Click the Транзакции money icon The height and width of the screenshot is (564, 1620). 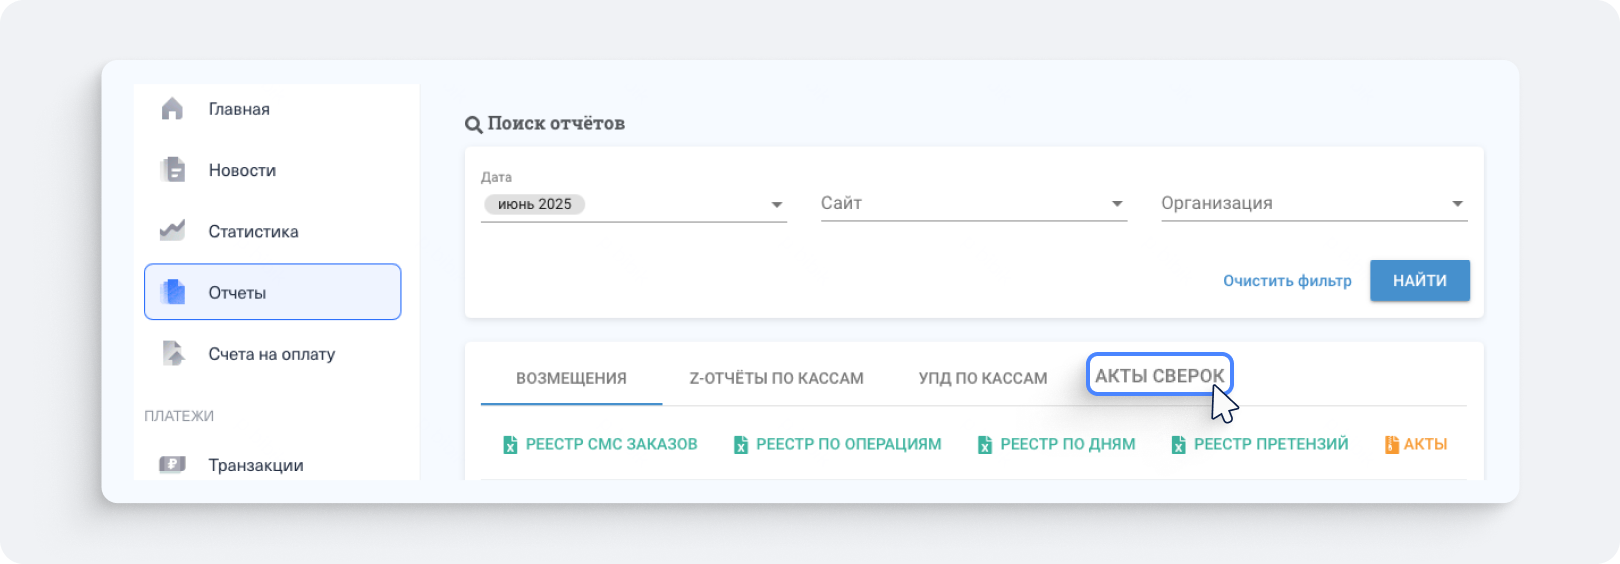[x=172, y=465]
